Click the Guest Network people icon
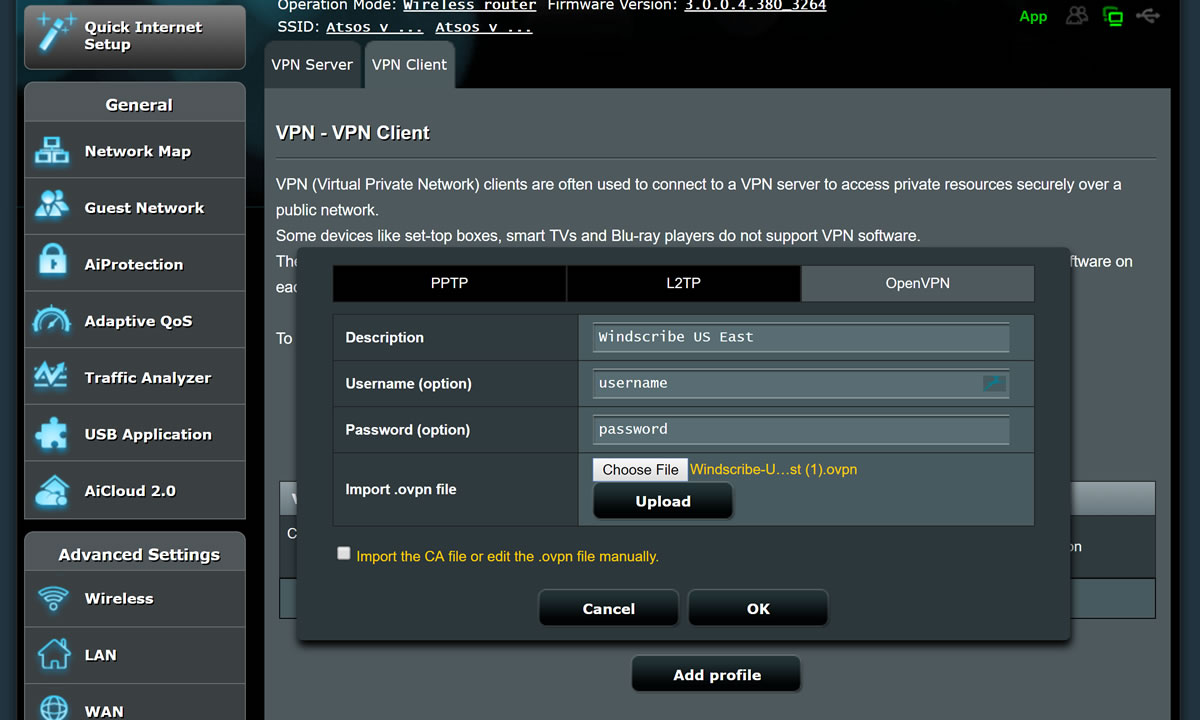Screen dimensions: 1200x720 [52, 207]
